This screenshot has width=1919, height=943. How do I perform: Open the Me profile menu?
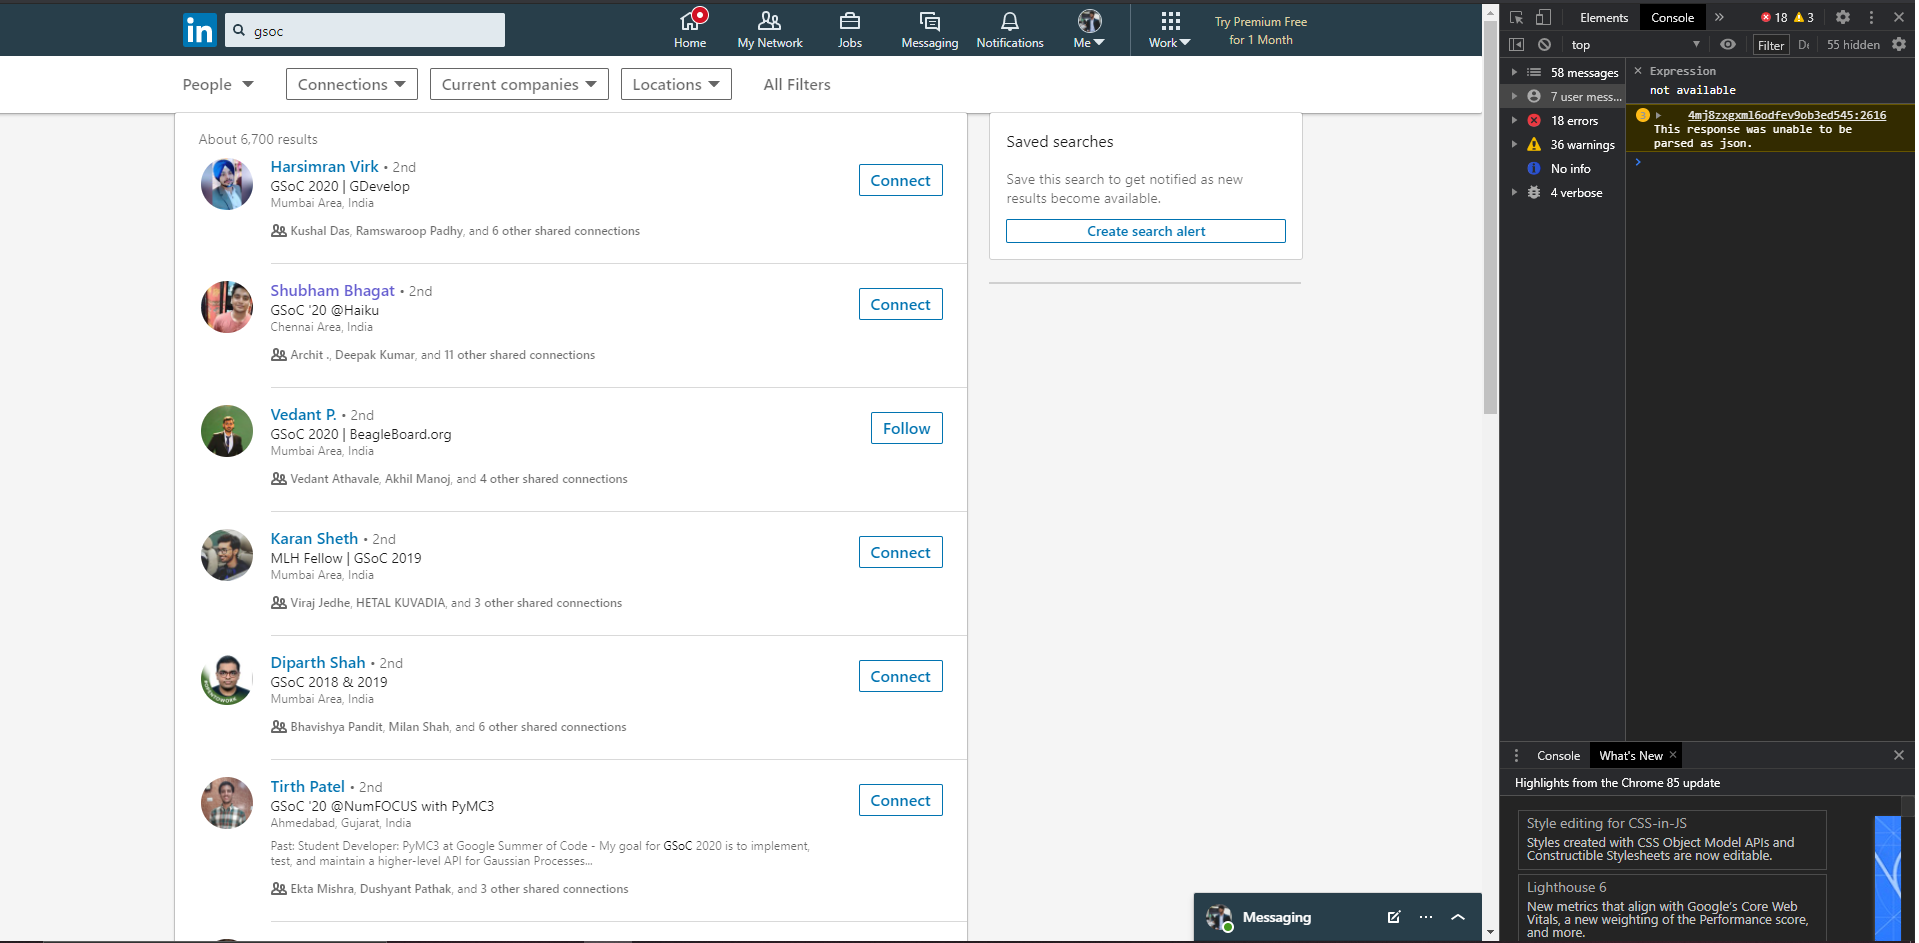click(1089, 29)
